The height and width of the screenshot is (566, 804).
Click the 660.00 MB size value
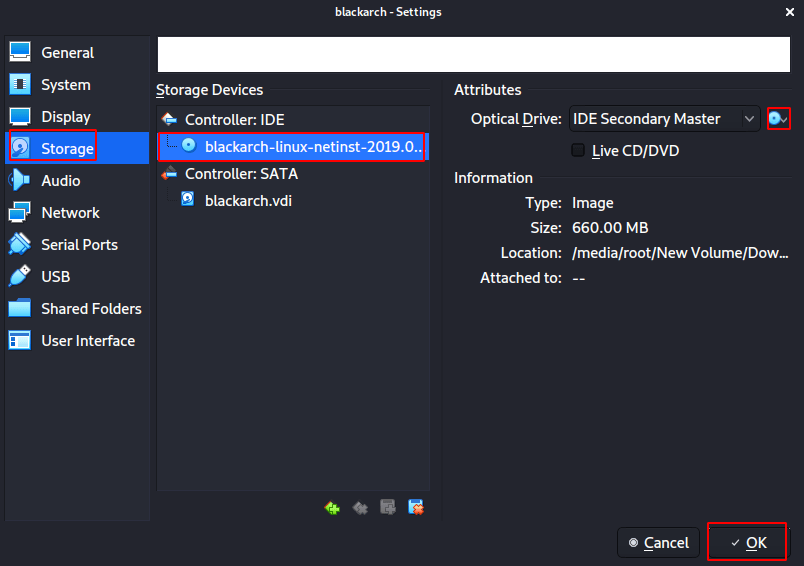[x=610, y=228]
